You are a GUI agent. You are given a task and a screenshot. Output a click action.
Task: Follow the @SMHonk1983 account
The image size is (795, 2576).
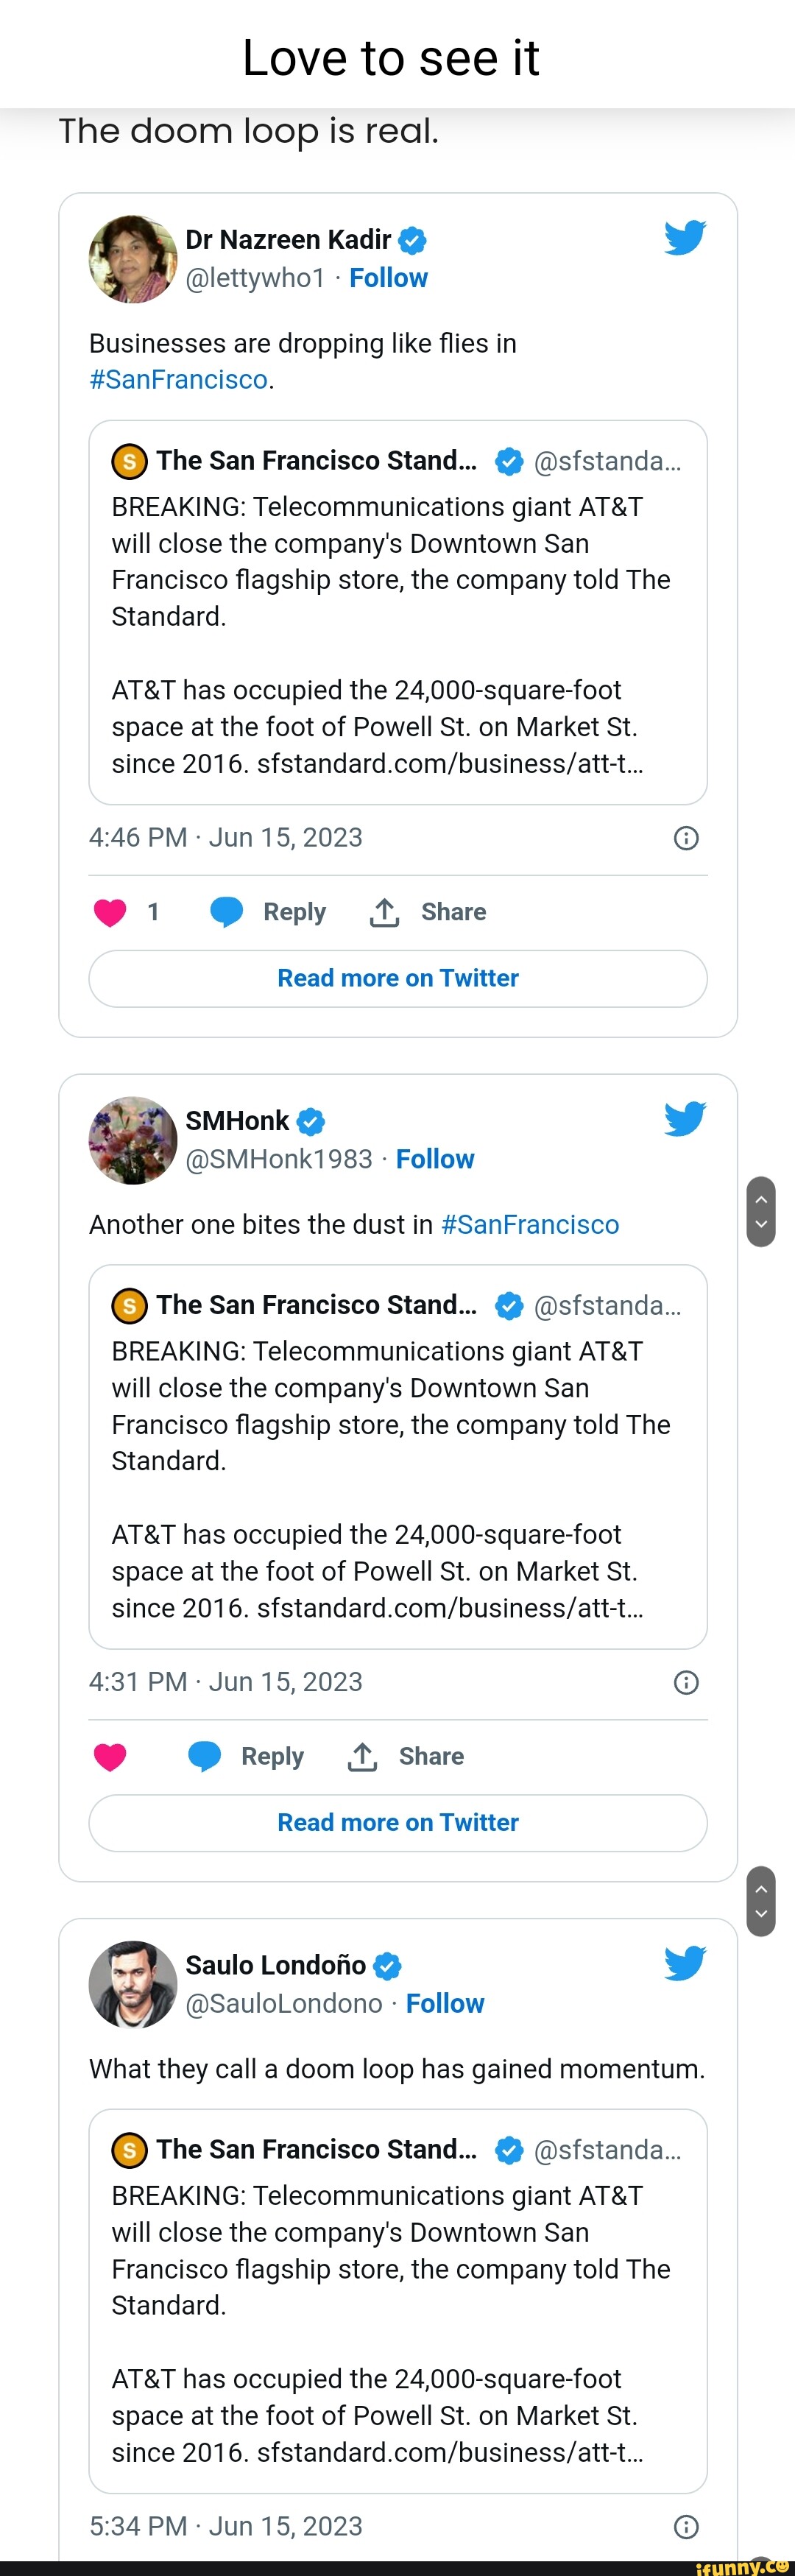435,1159
